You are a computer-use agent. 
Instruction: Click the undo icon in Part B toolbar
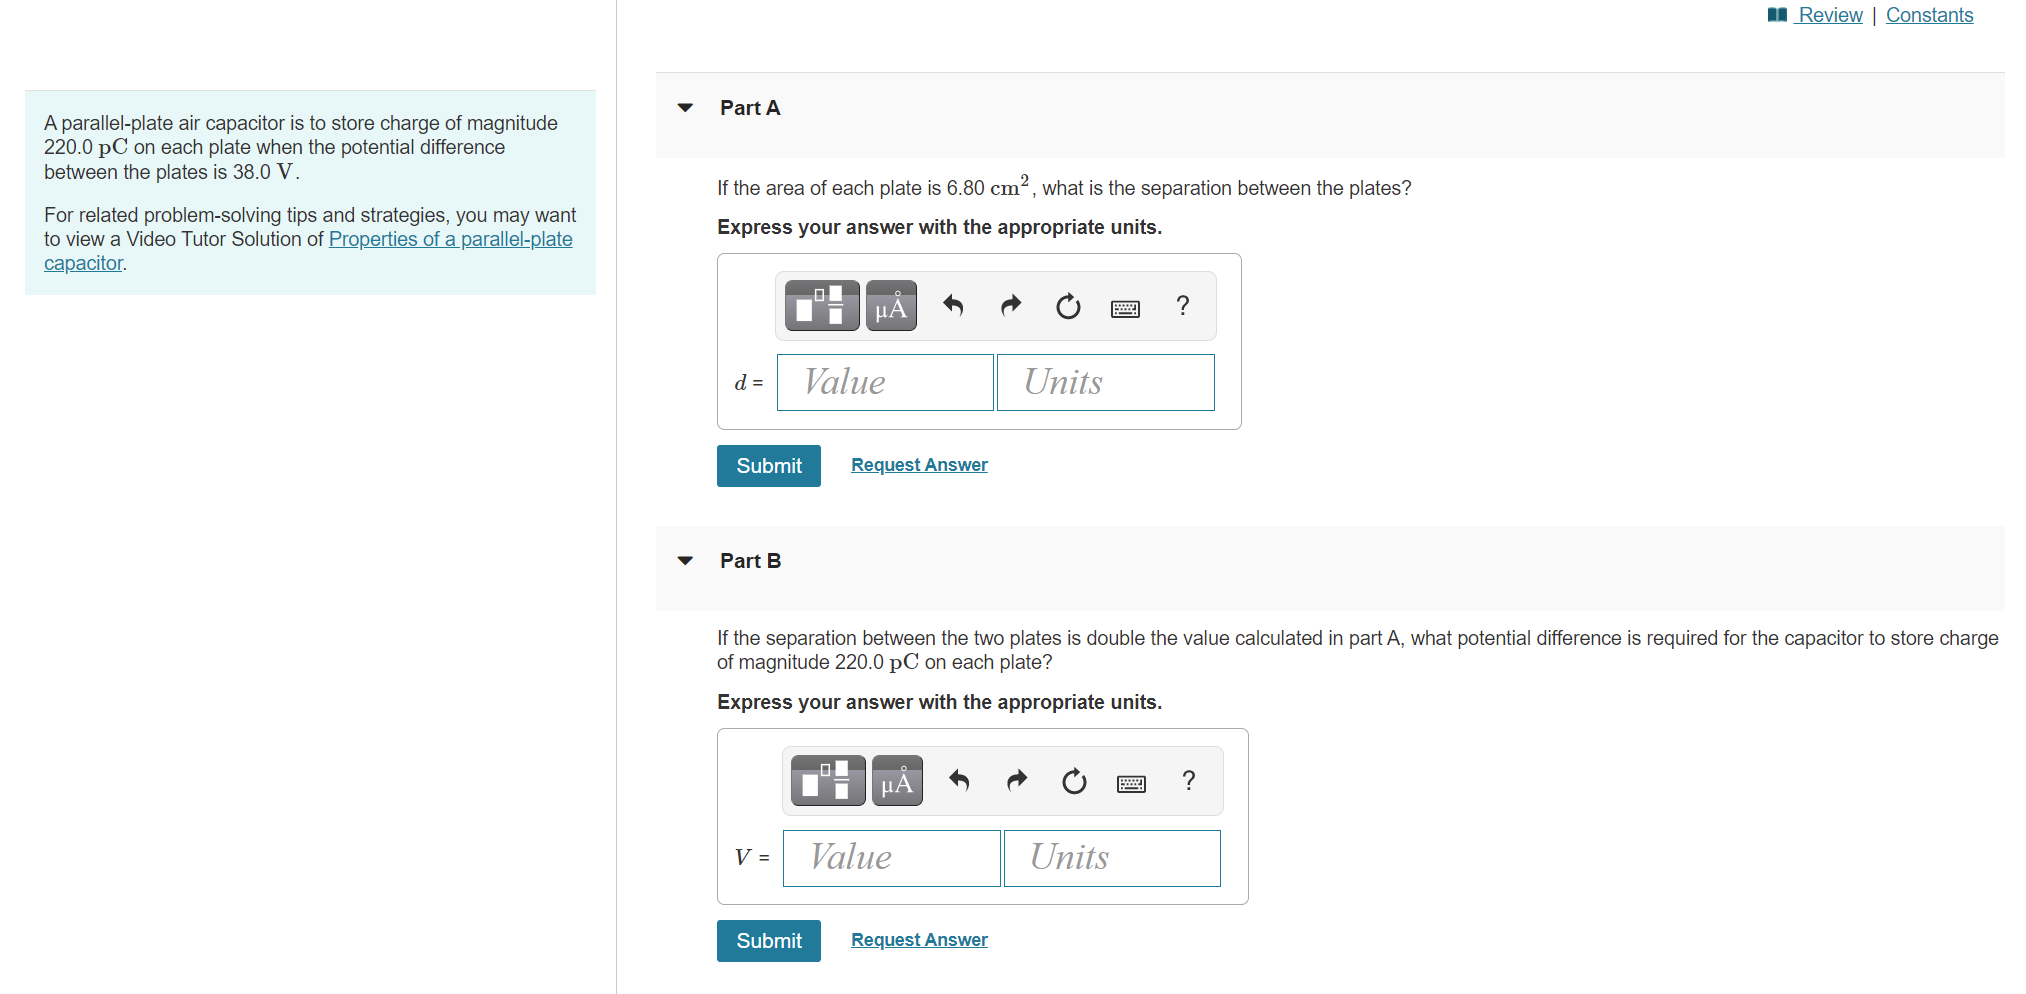pyautogui.click(x=958, y=781)
